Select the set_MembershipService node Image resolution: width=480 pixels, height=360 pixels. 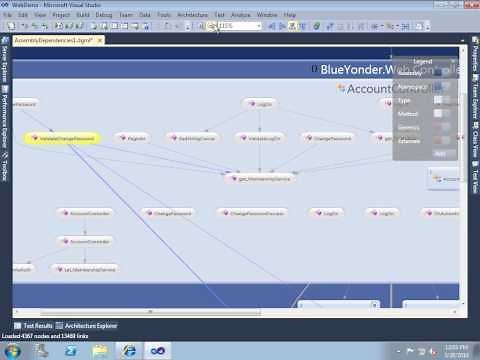pos(85,269)
